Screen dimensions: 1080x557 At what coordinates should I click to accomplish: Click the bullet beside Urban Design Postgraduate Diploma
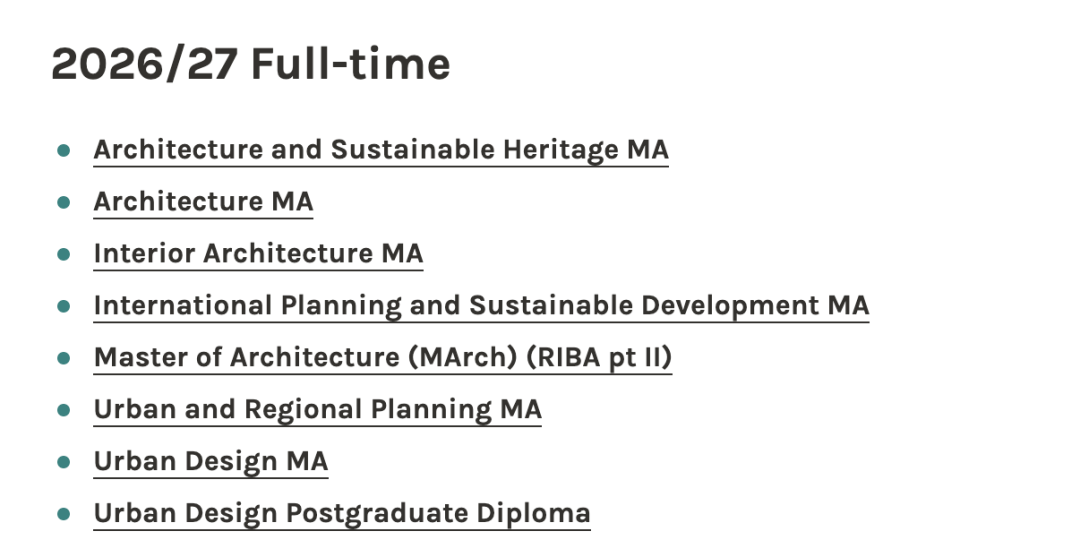pyautogui.click(x=64, y=514)
